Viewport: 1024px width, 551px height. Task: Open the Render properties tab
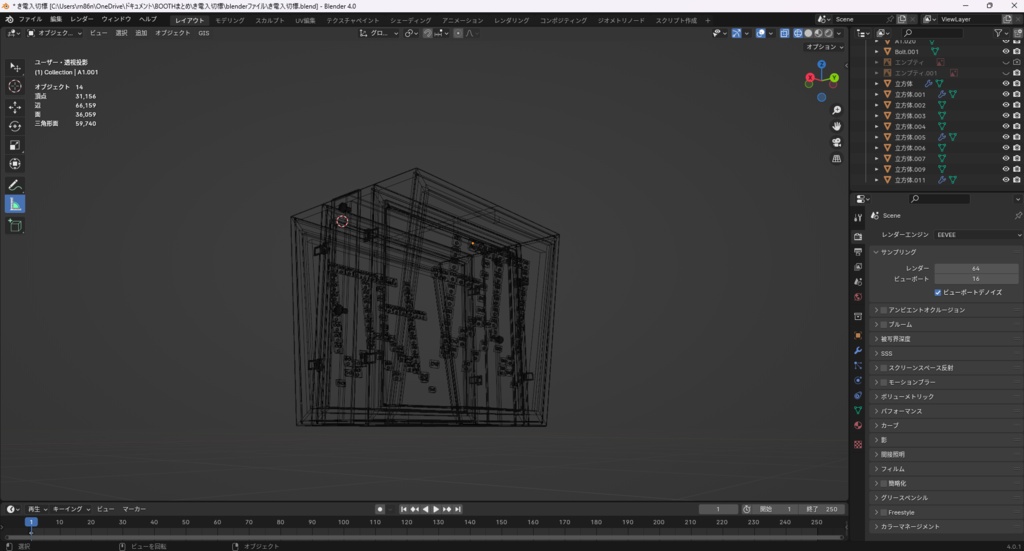(858, 236)
